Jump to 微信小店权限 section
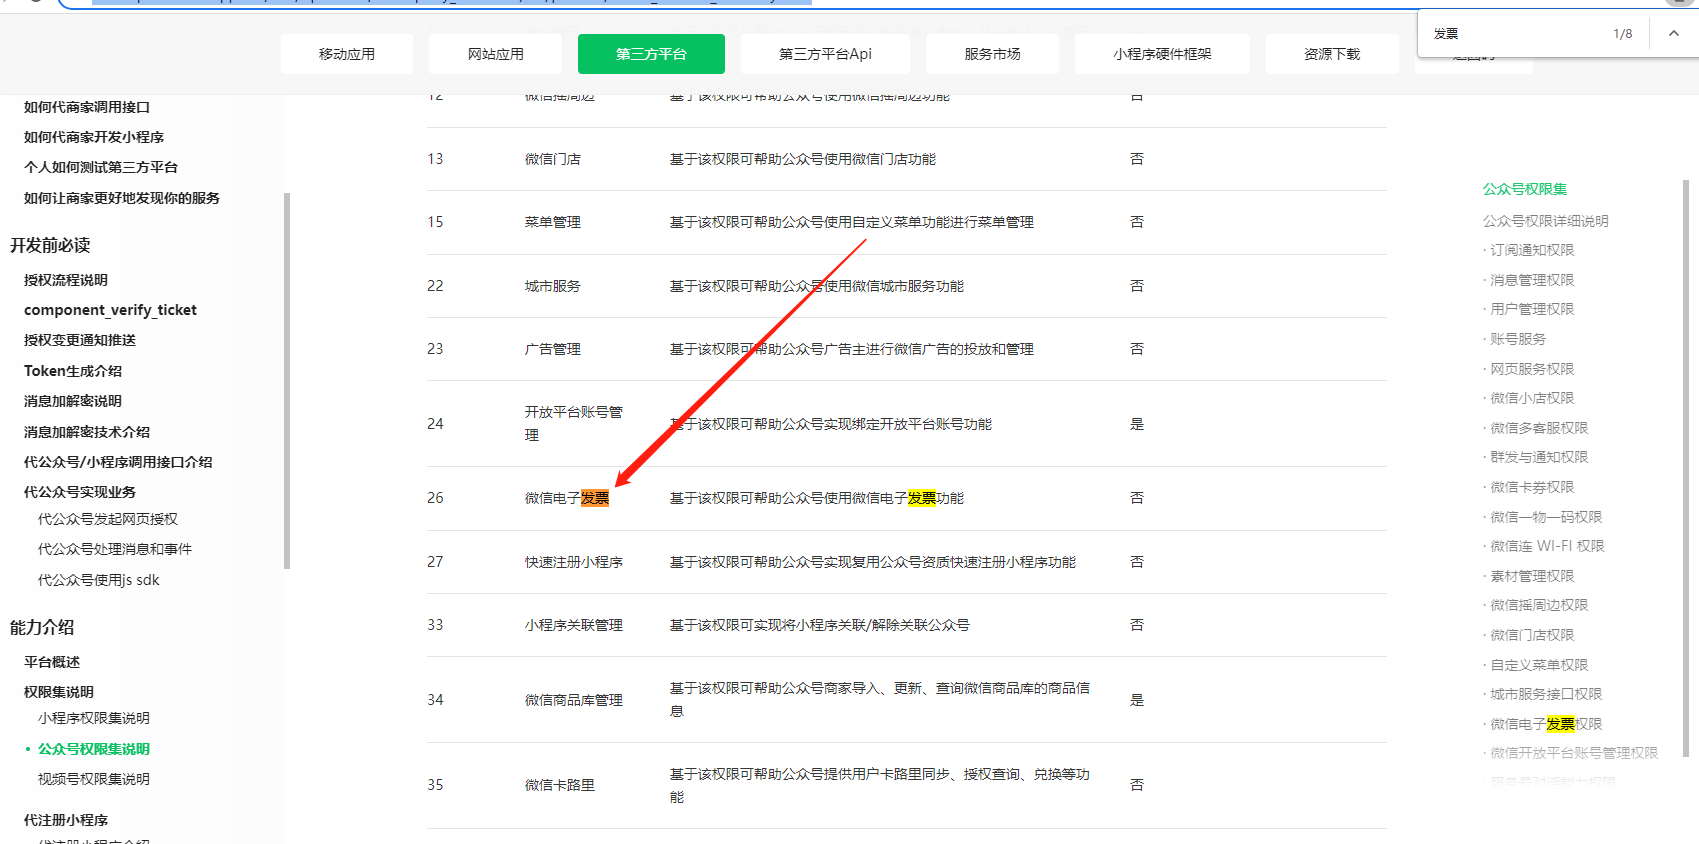Viewport: 1699px width, 844px height. (x=1532, y=398)
